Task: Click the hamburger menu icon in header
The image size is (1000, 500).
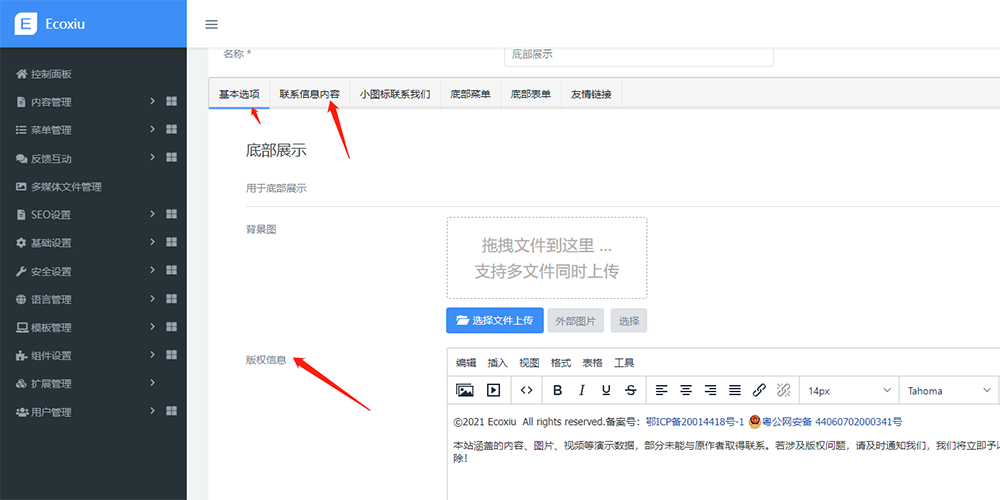Action: pyautogui.click(x=211, y=24)
